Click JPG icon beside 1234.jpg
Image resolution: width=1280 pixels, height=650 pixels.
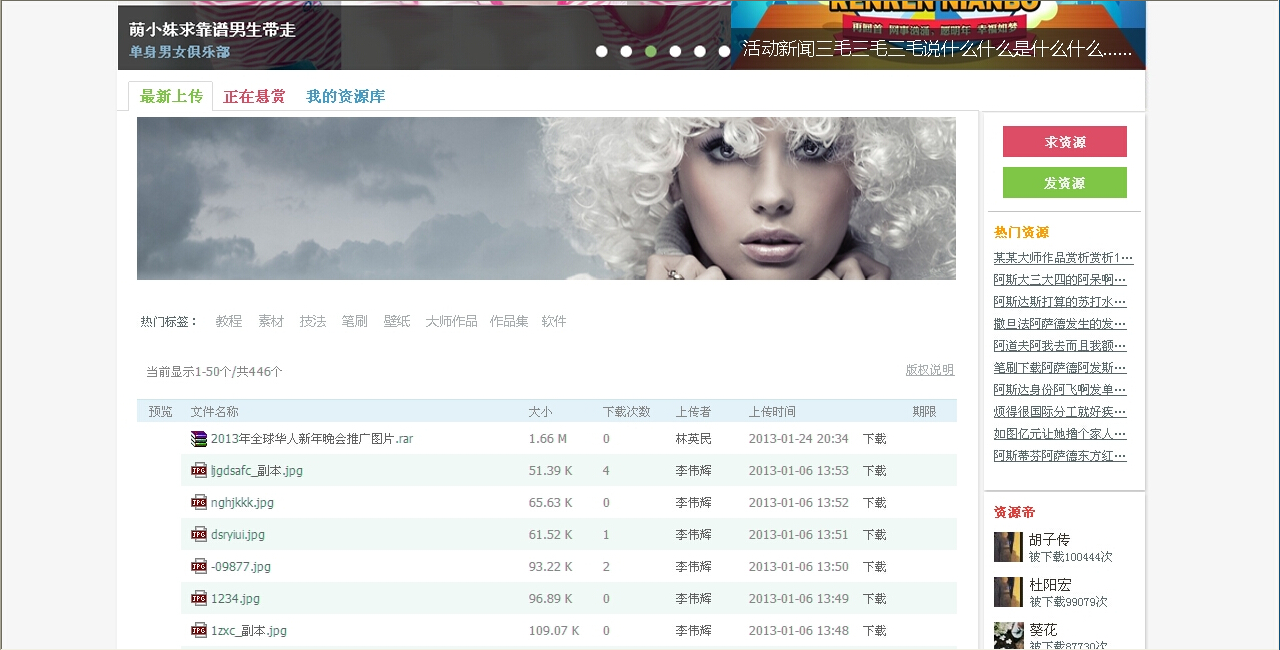pyautogui.click(x=199, y=599)
